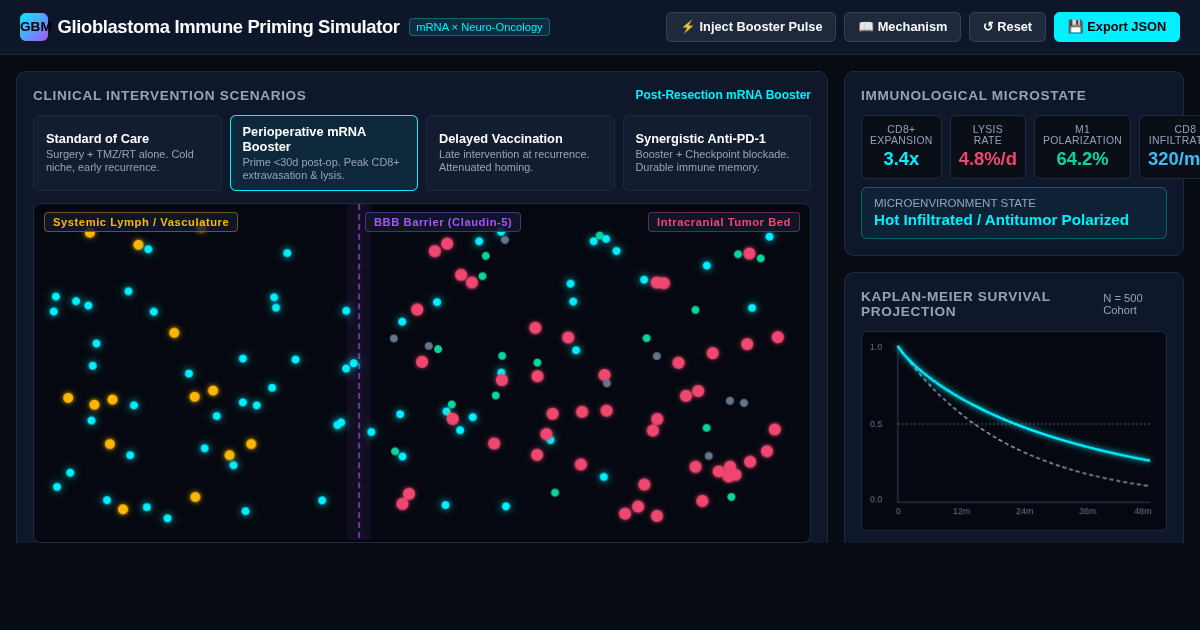1200x630 pixels.
Task: Click the Kaplan-Meier survival chart
Action: click(1014, 431)
